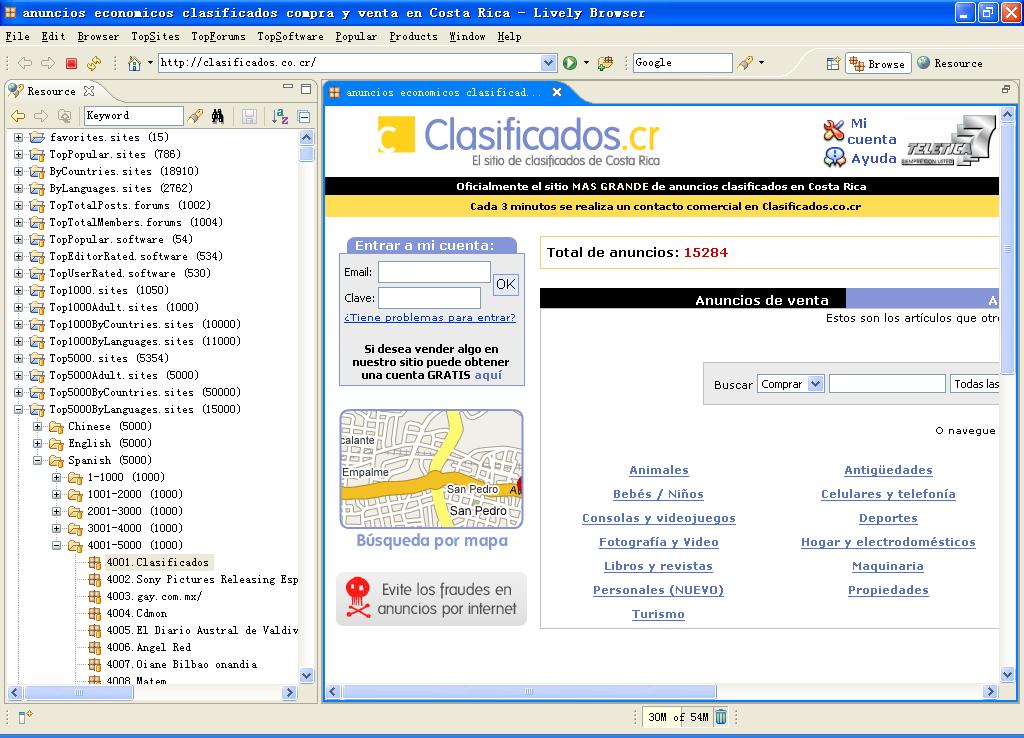Screen dimensions: 1024x738
Task: Collapse the Spanish folder
Action: [37, 460]
